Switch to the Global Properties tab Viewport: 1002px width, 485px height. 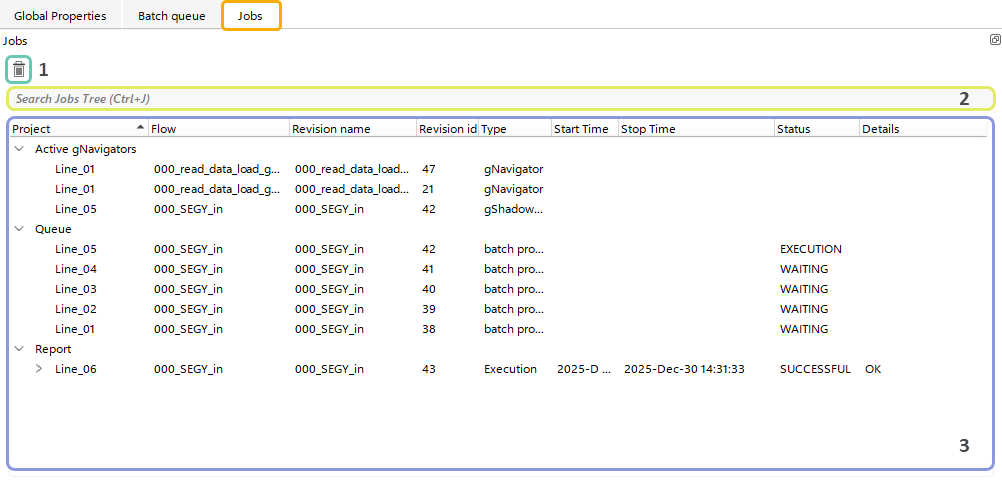[60, 16]
